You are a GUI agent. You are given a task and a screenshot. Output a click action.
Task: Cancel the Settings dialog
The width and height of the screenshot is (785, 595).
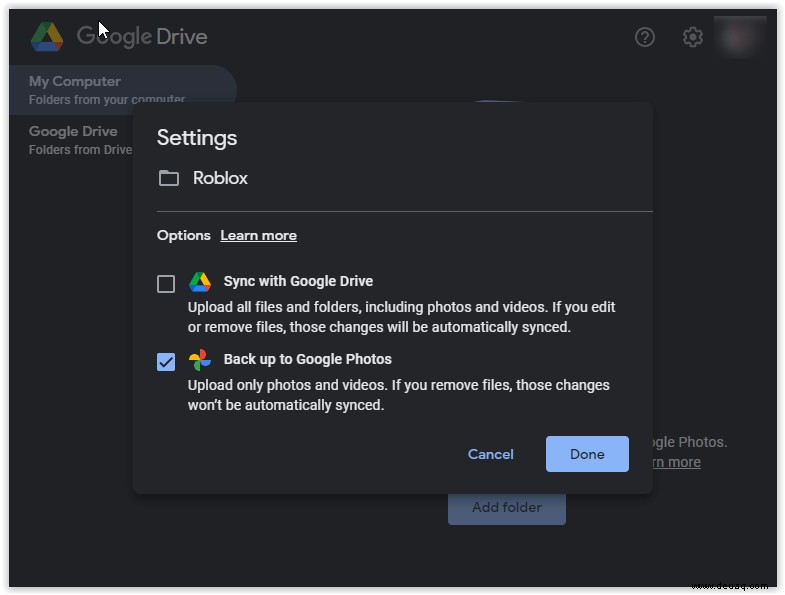(490, 454)
